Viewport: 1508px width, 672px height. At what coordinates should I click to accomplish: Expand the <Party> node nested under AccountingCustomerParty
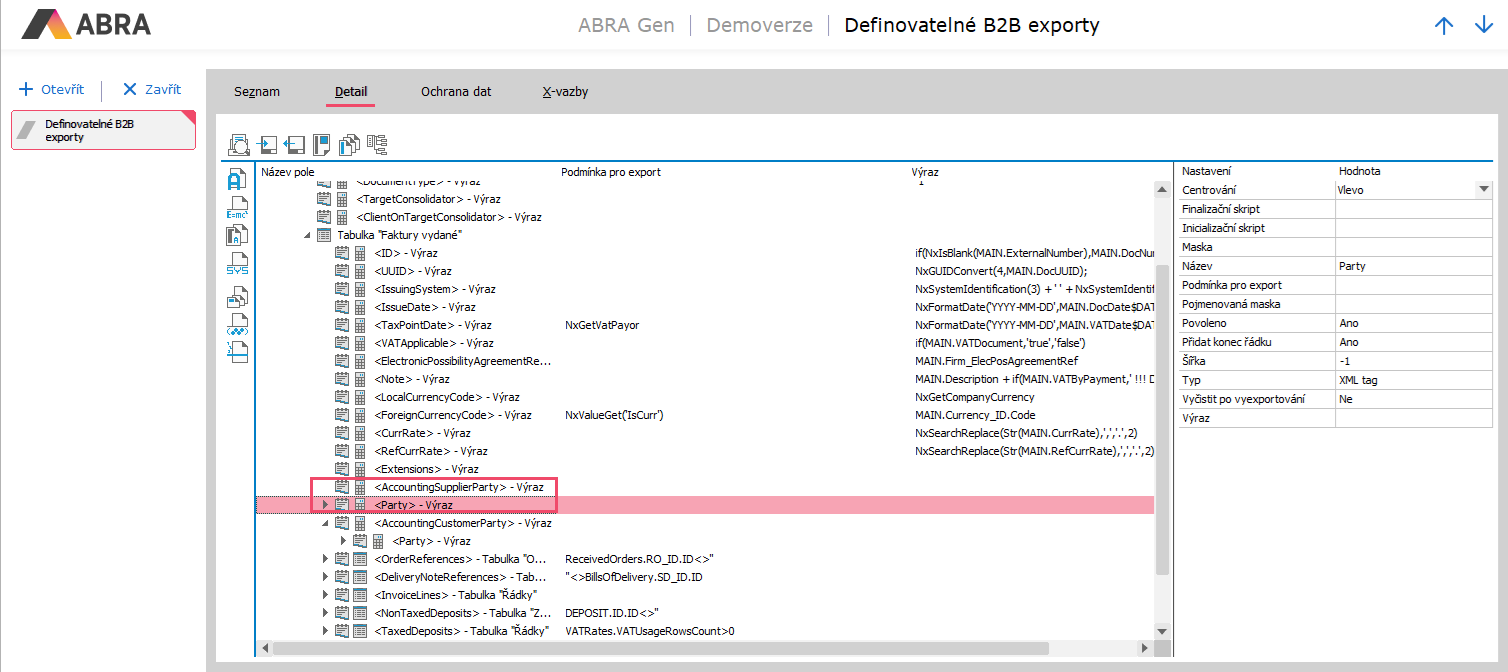pos(343,541)
